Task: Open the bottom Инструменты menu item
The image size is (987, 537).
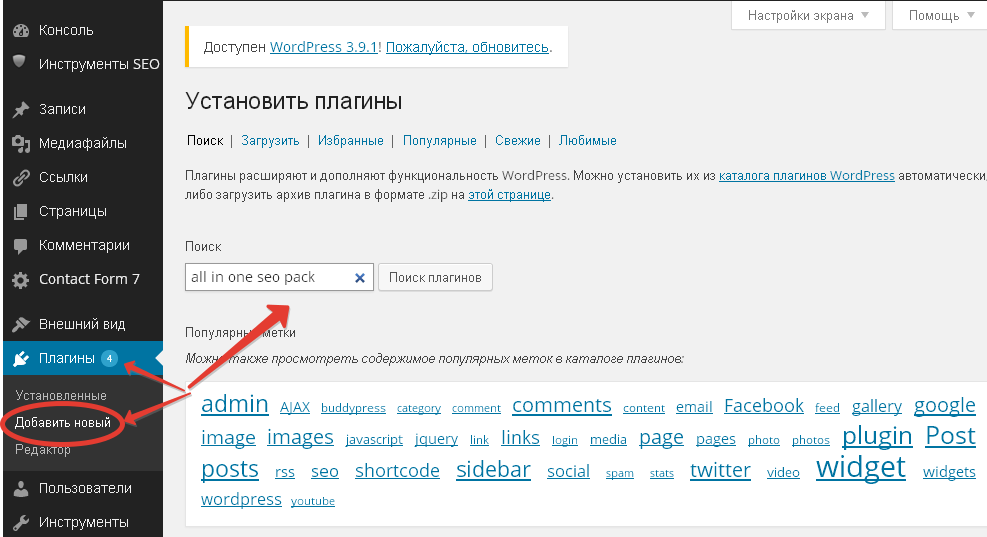Action: (x=83, y=522)
